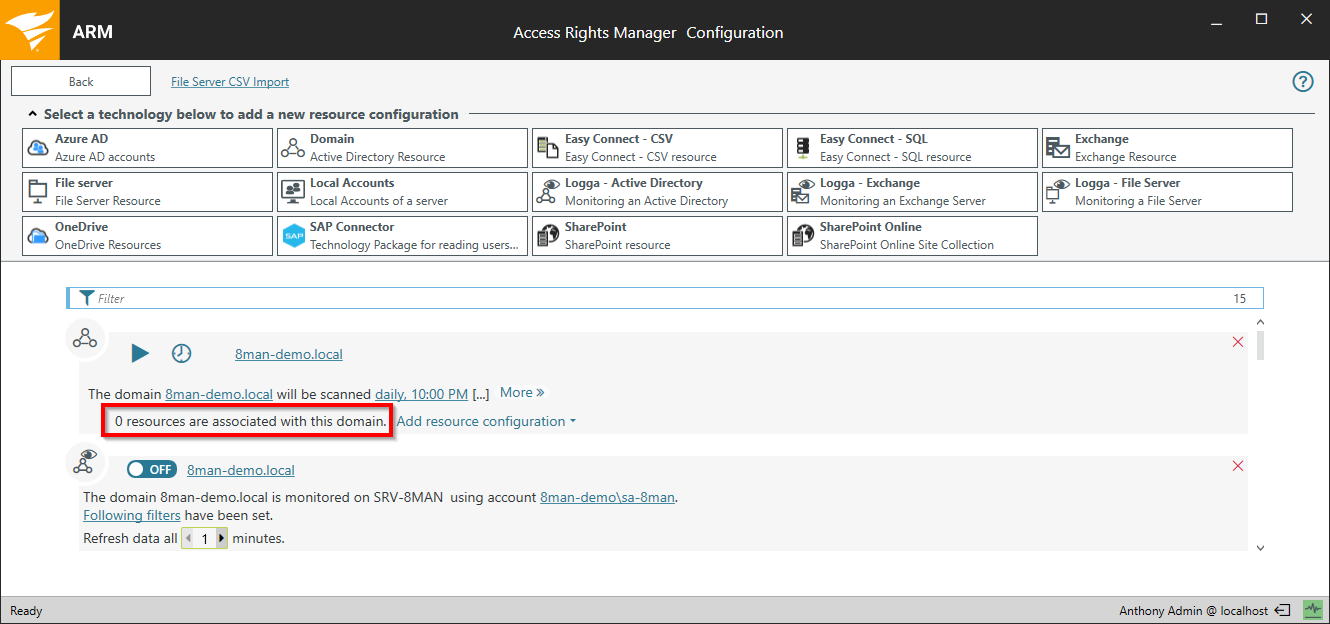Pick the Exchange Resource tile
The height and width of the screenshot is (624, 1330).
[1167, 148]
